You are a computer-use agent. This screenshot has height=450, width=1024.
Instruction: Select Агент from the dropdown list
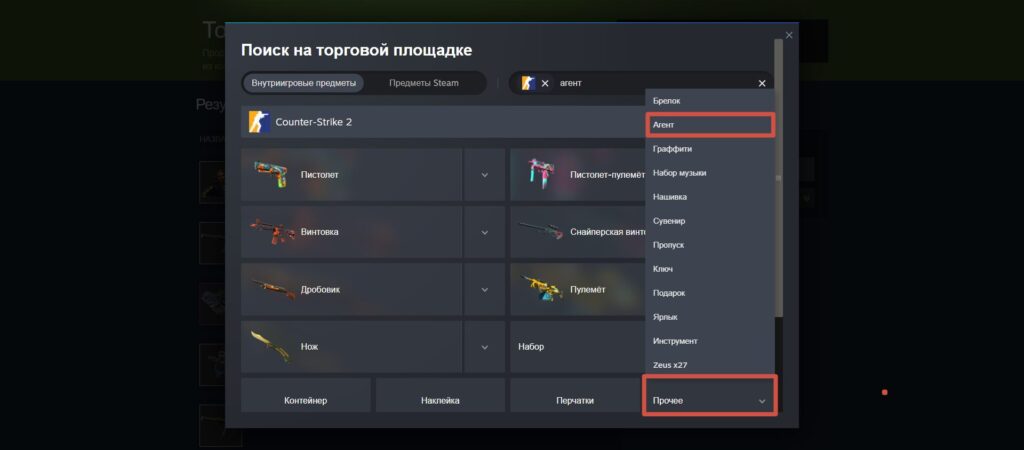tap(710, 125)
